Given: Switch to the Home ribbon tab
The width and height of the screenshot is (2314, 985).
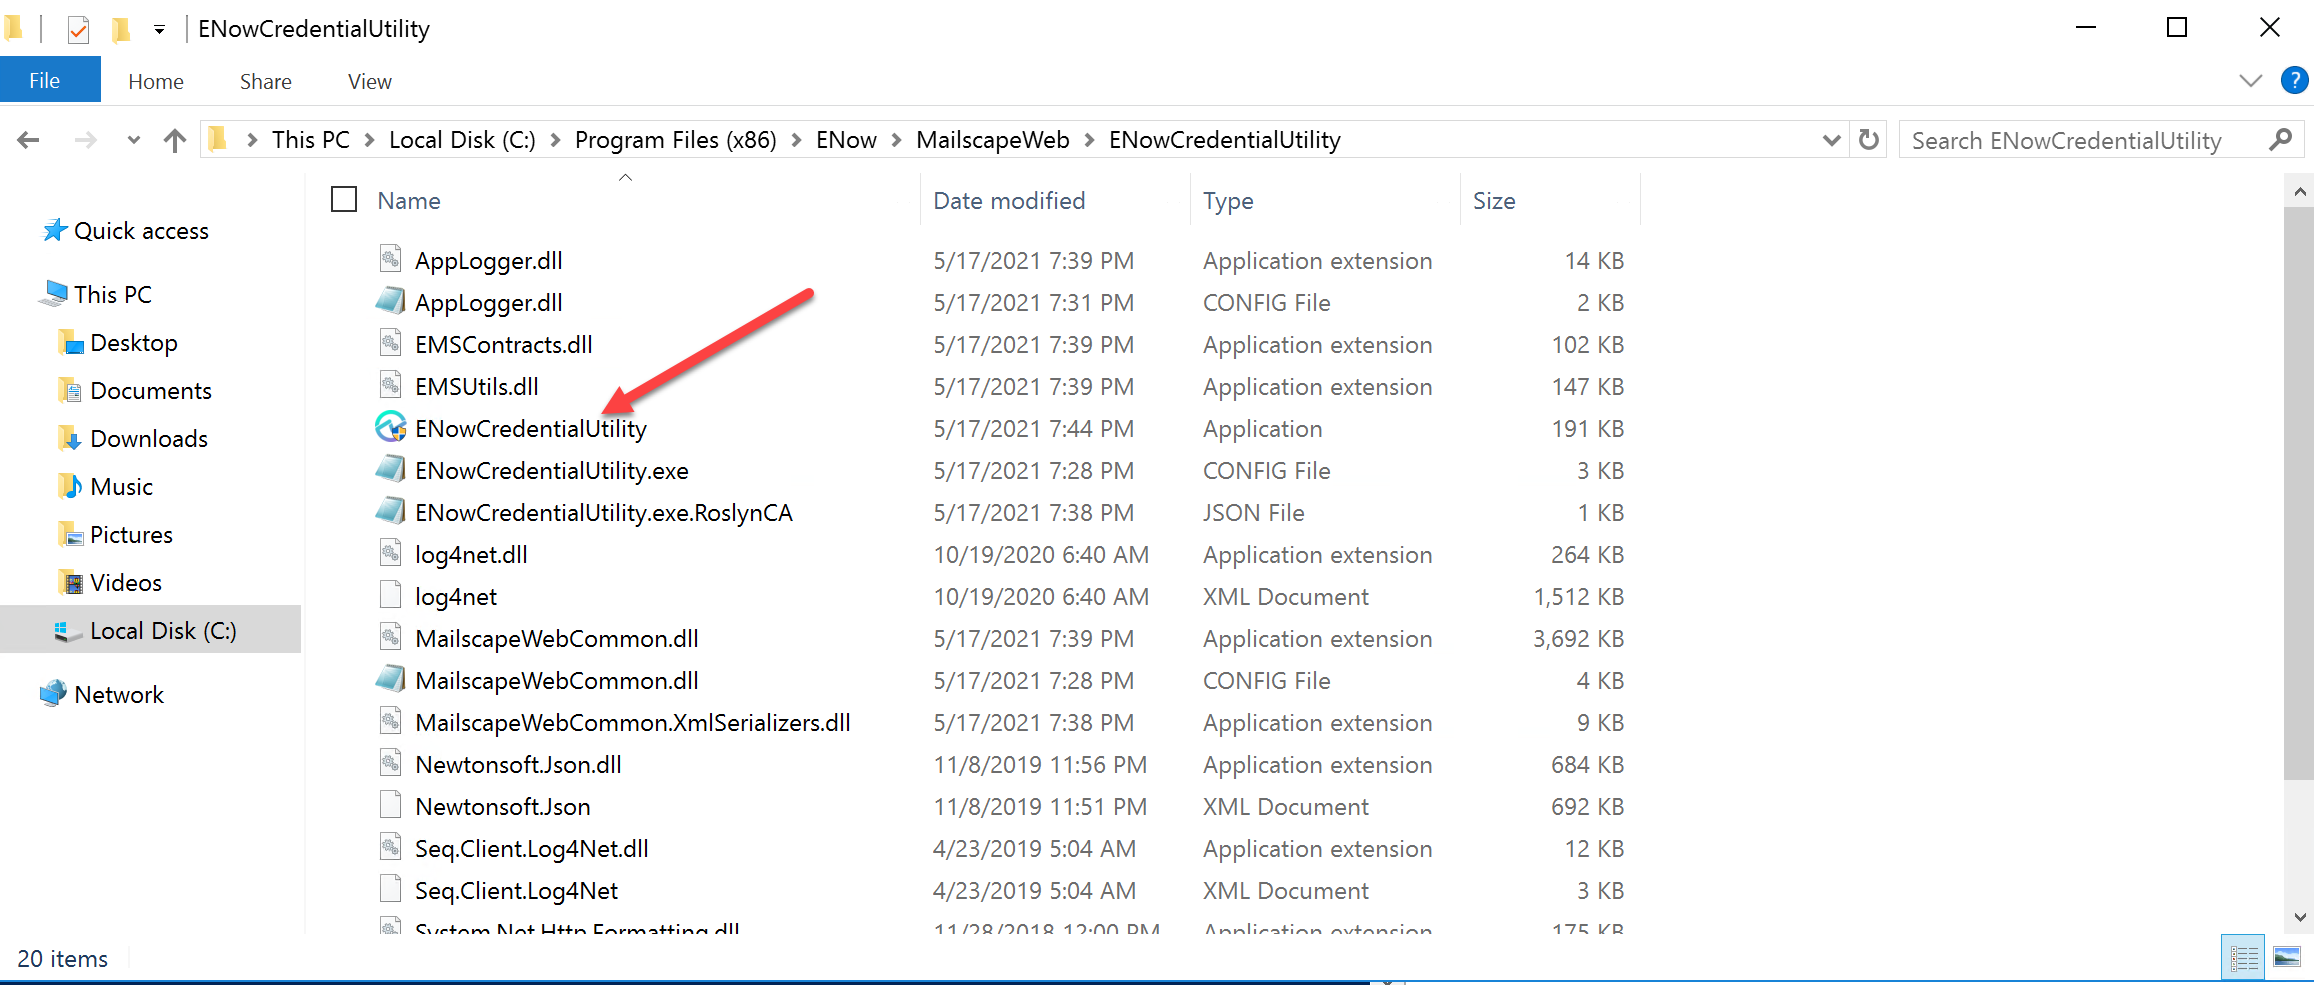Looking at the screenshot, I should 156,82.
